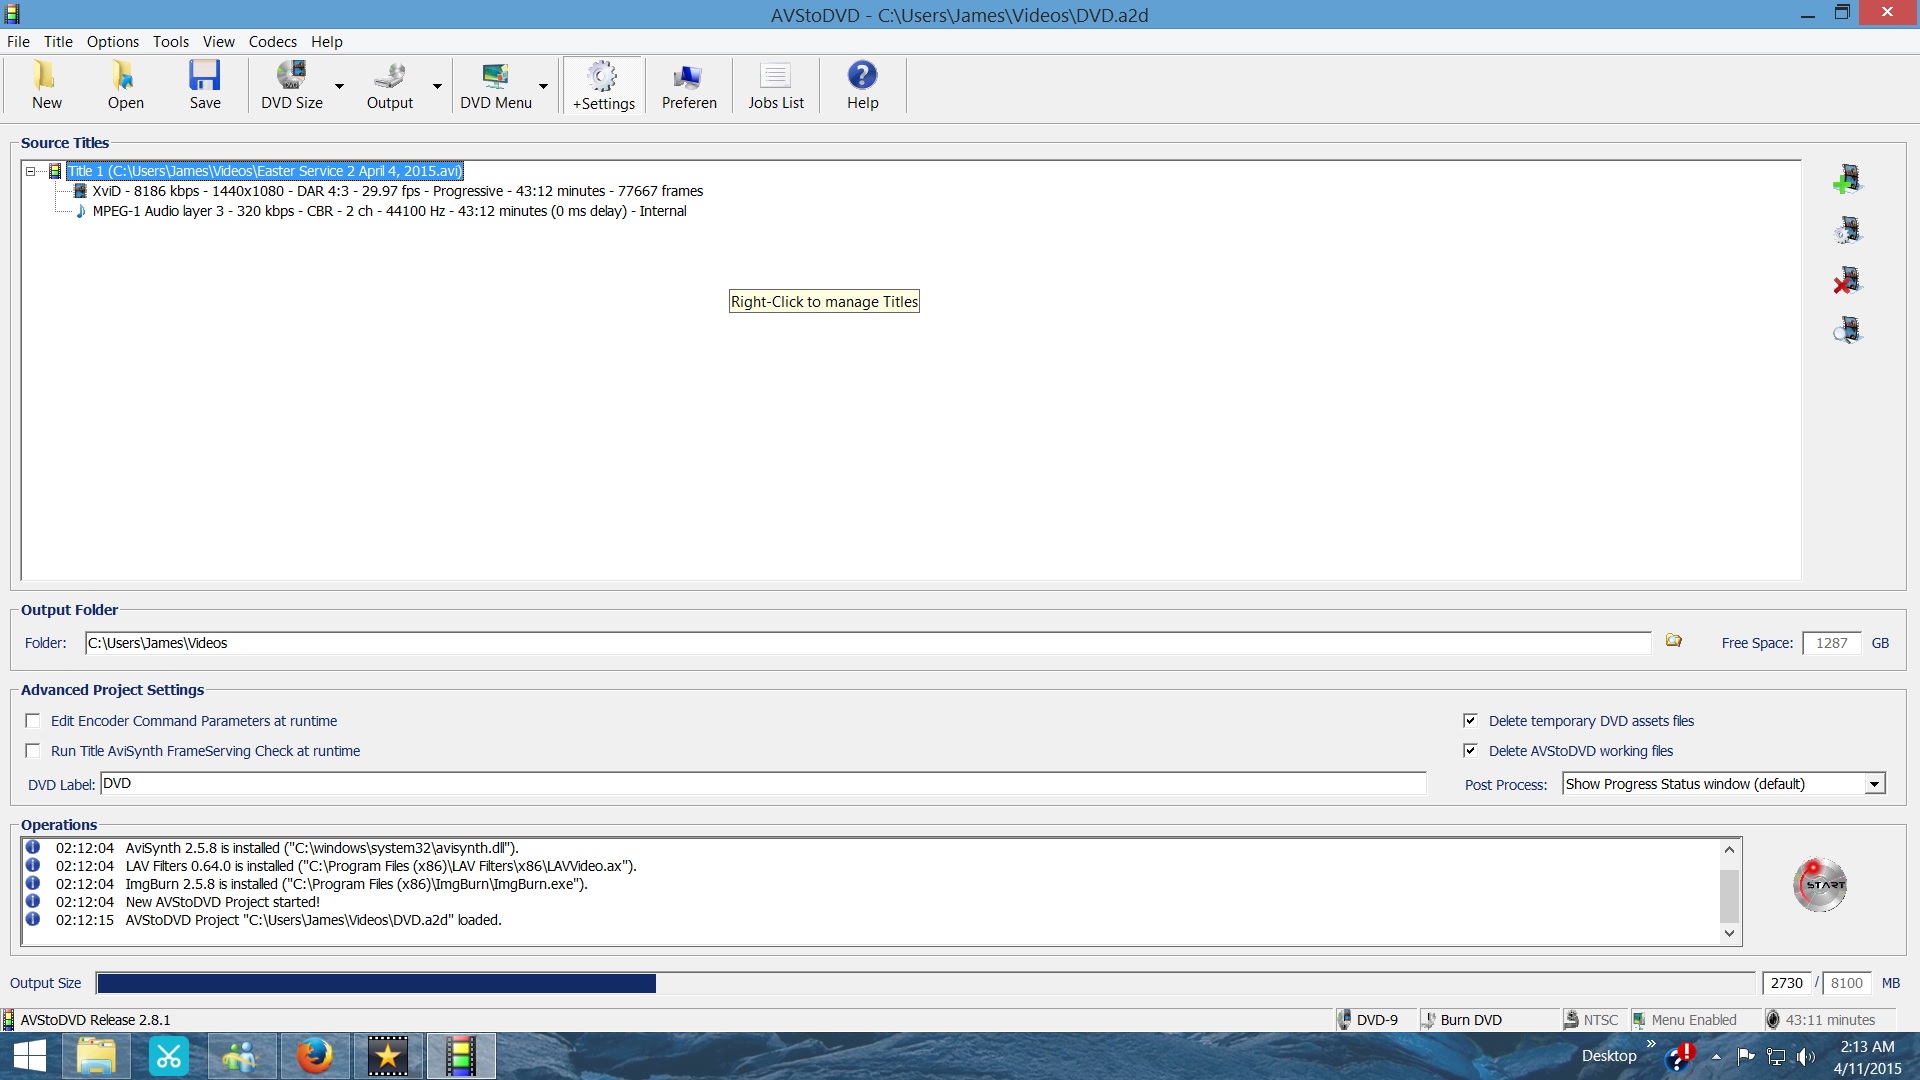Click the Desktop toolbar label in taskbar
This screenshot has width=1920, height=1080.
[1608, 1056]
